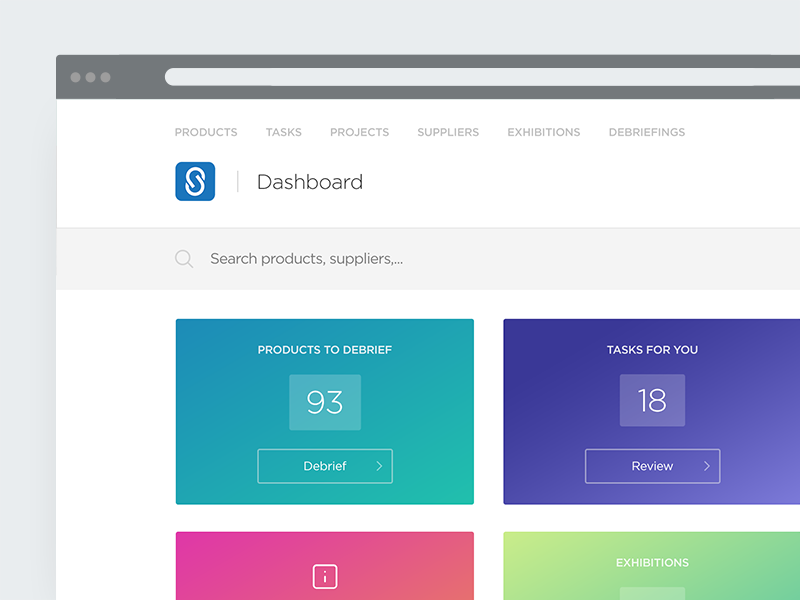Image resolution: width=800 pixels, height=600 pixels.
Task: Click the info icon on pink card
Action: [325, 577]
